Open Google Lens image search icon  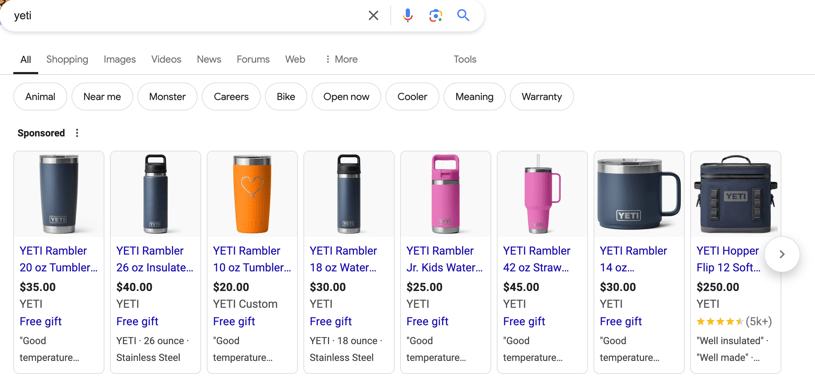click(x=436, y=16)
